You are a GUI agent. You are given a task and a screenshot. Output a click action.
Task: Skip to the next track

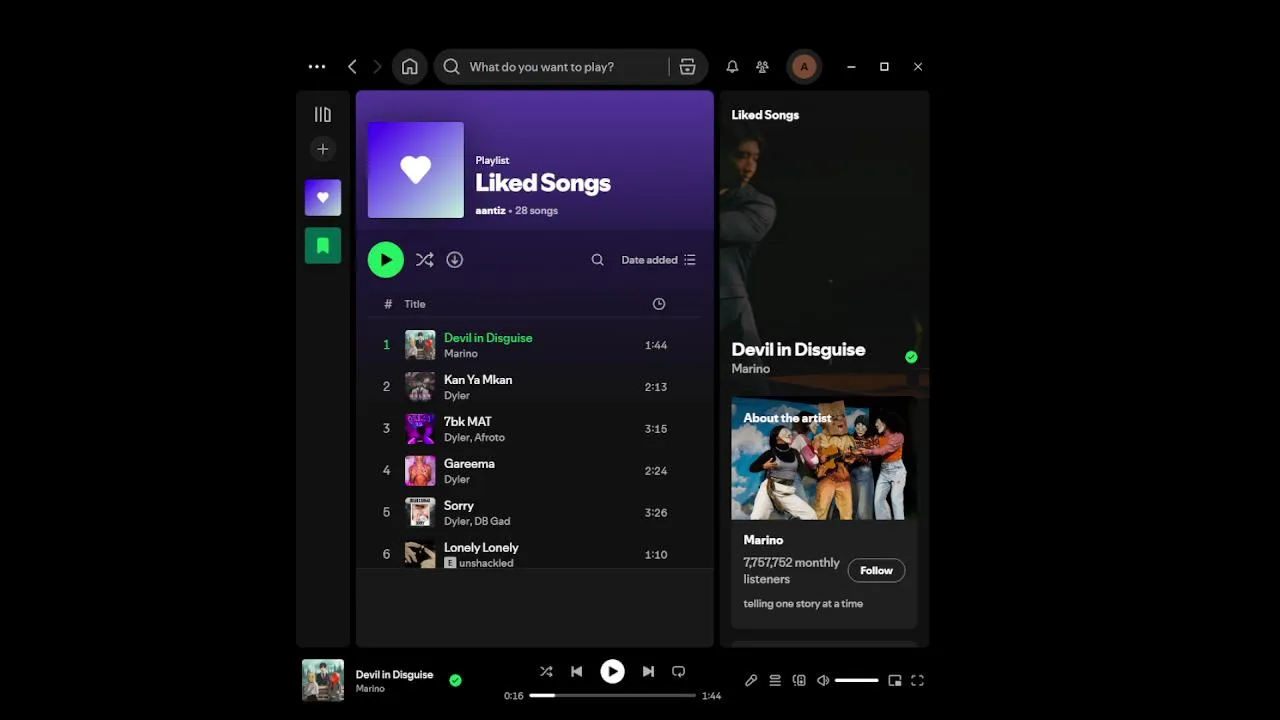point(648,672)
